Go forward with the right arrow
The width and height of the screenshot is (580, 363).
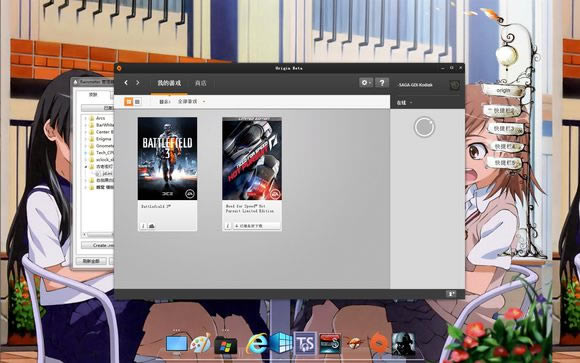tap(138, 83)
